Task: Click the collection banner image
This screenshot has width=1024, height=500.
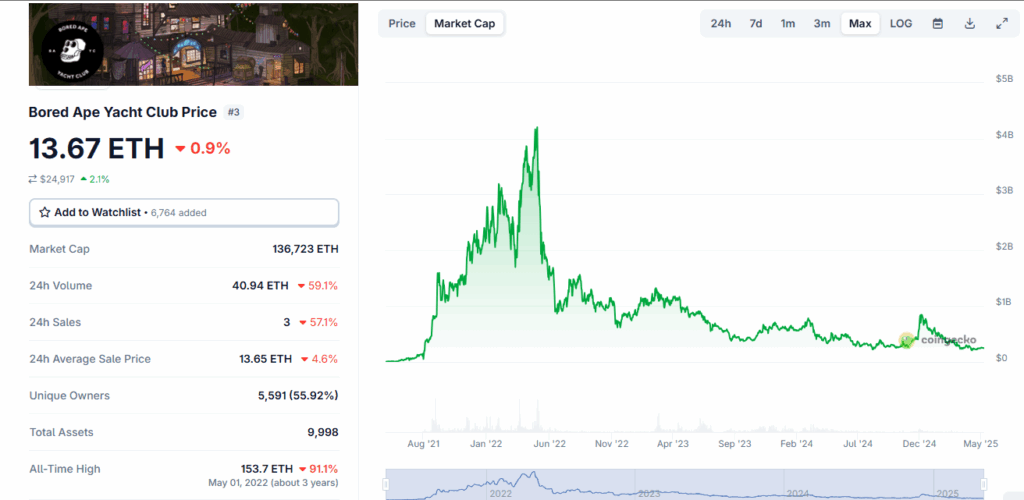Action: (230, 44)
